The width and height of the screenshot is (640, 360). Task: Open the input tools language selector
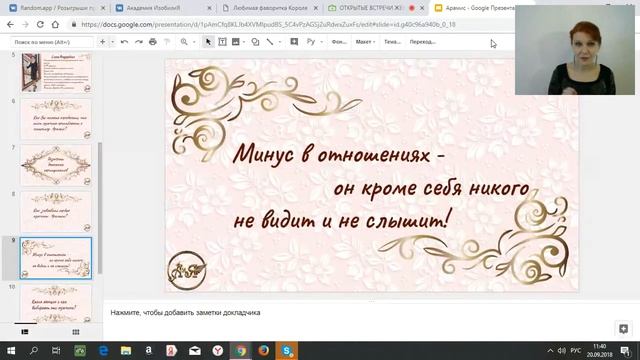311,42
